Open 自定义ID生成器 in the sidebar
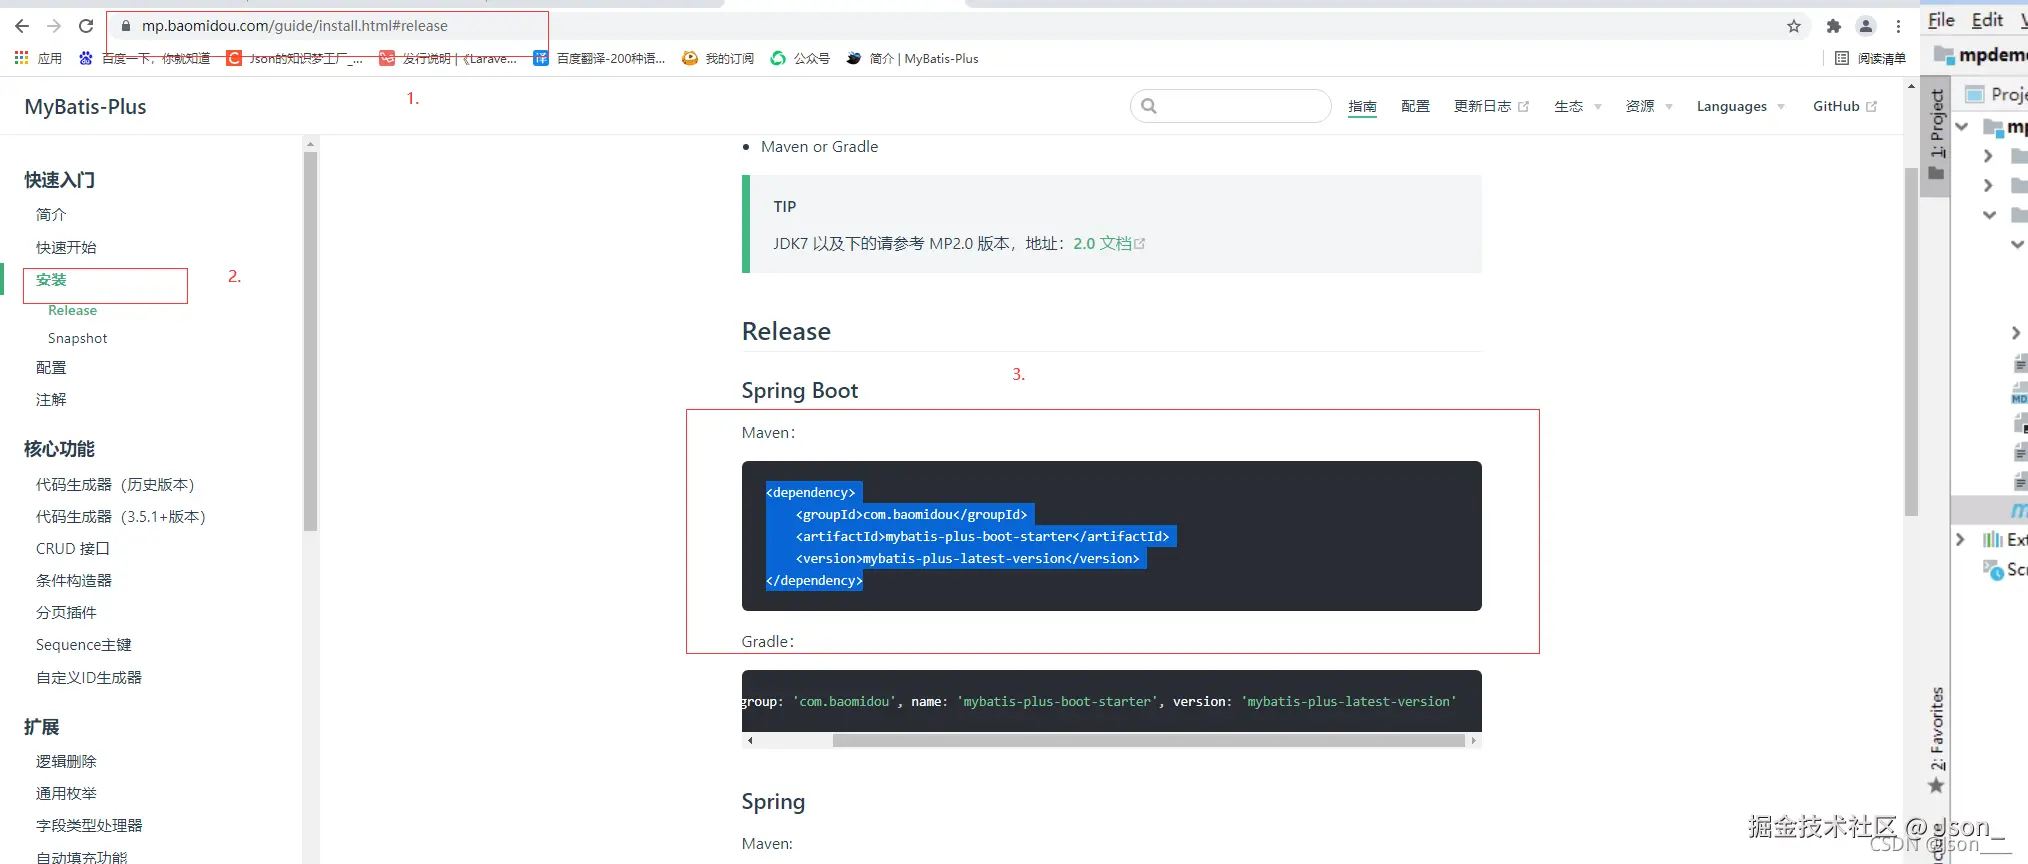2028x864 pixels. 89,678
